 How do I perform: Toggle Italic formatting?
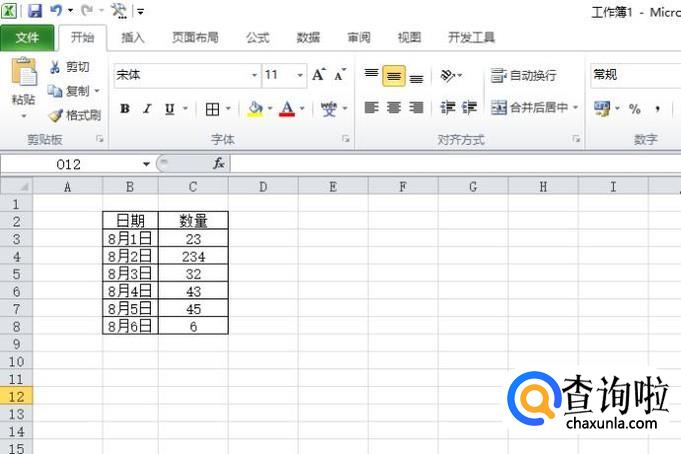pos(147,109)
